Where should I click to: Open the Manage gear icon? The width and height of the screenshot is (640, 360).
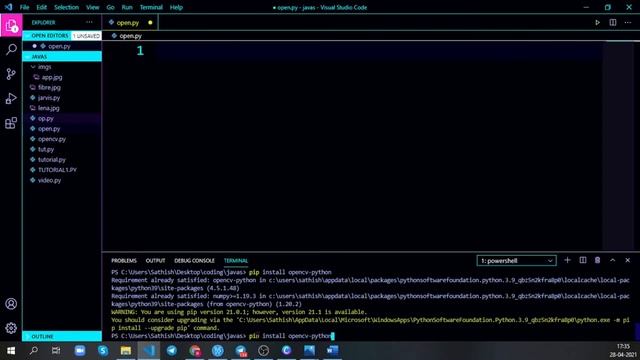[x=11, y=328]
